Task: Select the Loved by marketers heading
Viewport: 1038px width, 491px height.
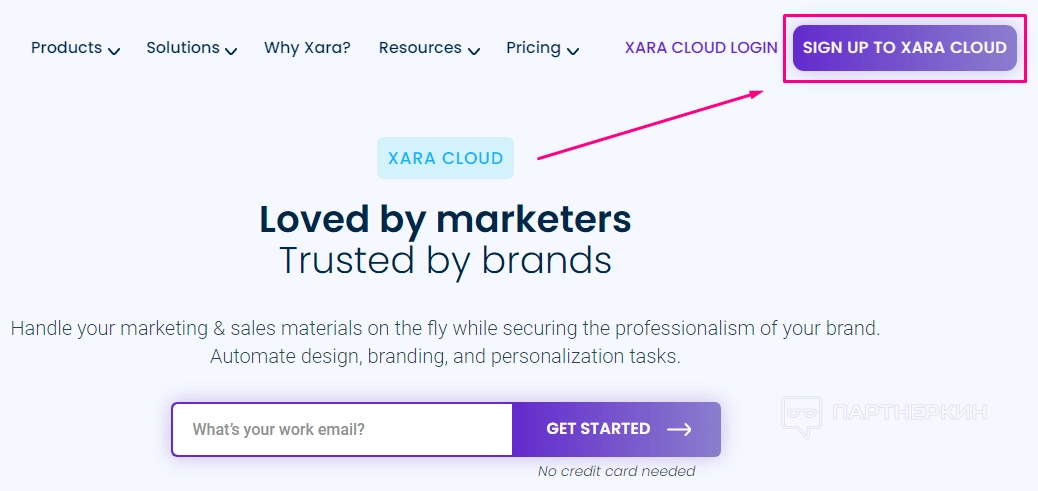Action: coord(445,218)
